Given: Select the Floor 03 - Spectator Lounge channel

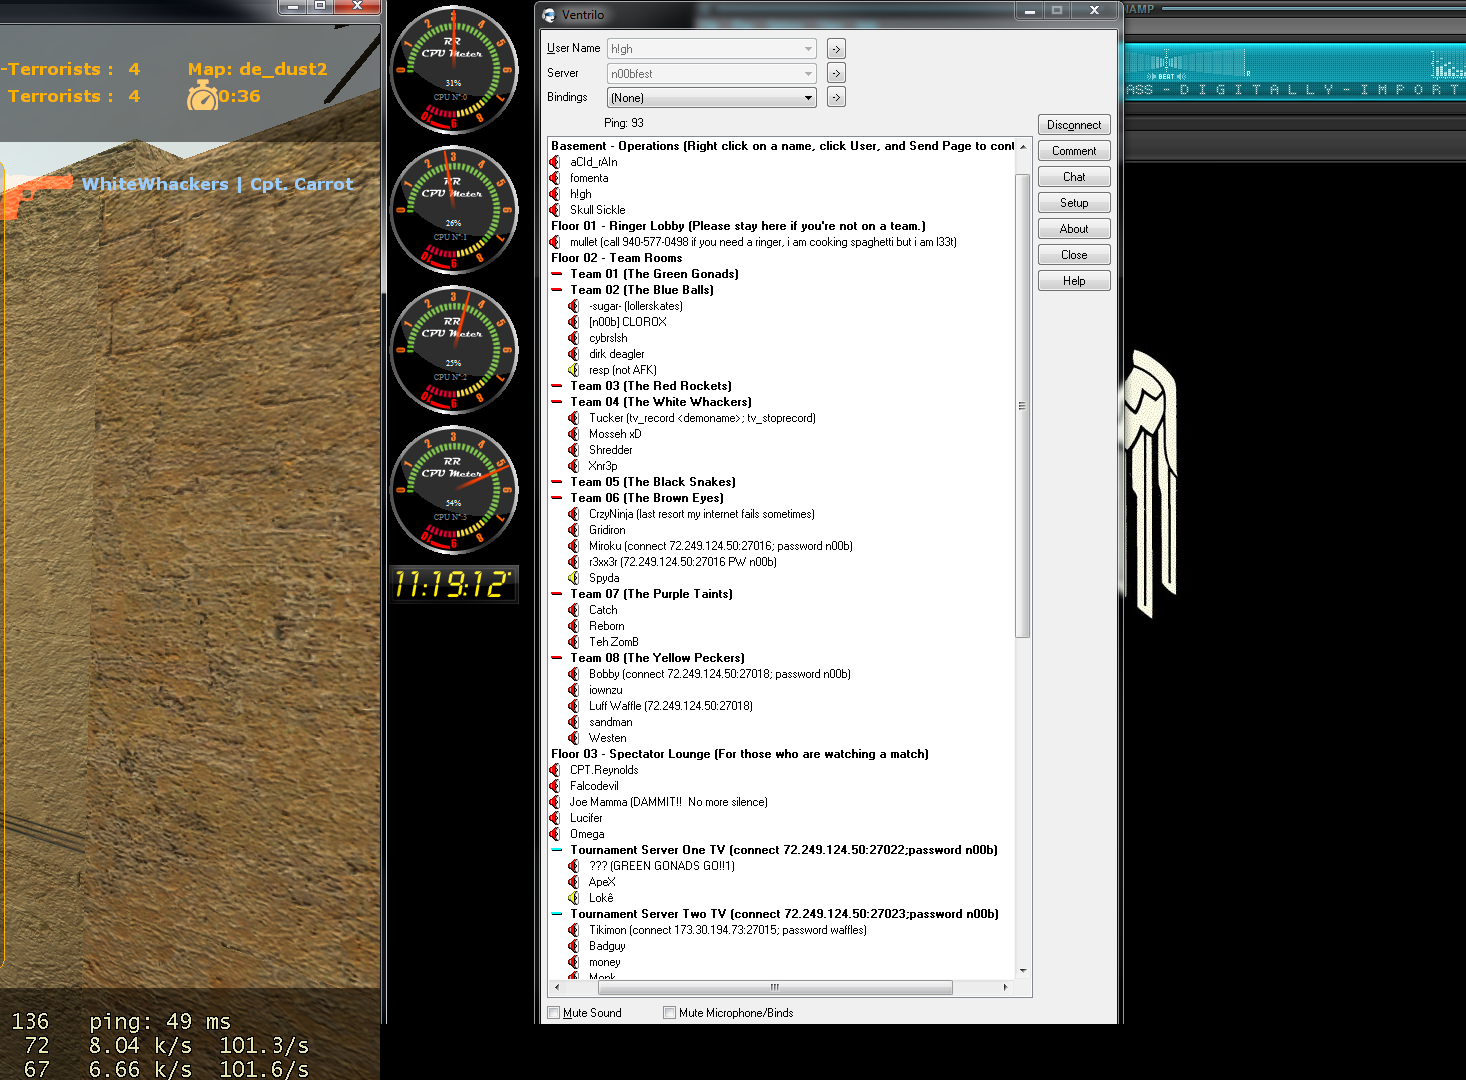Looking at the screenshot, I should 739,754.
